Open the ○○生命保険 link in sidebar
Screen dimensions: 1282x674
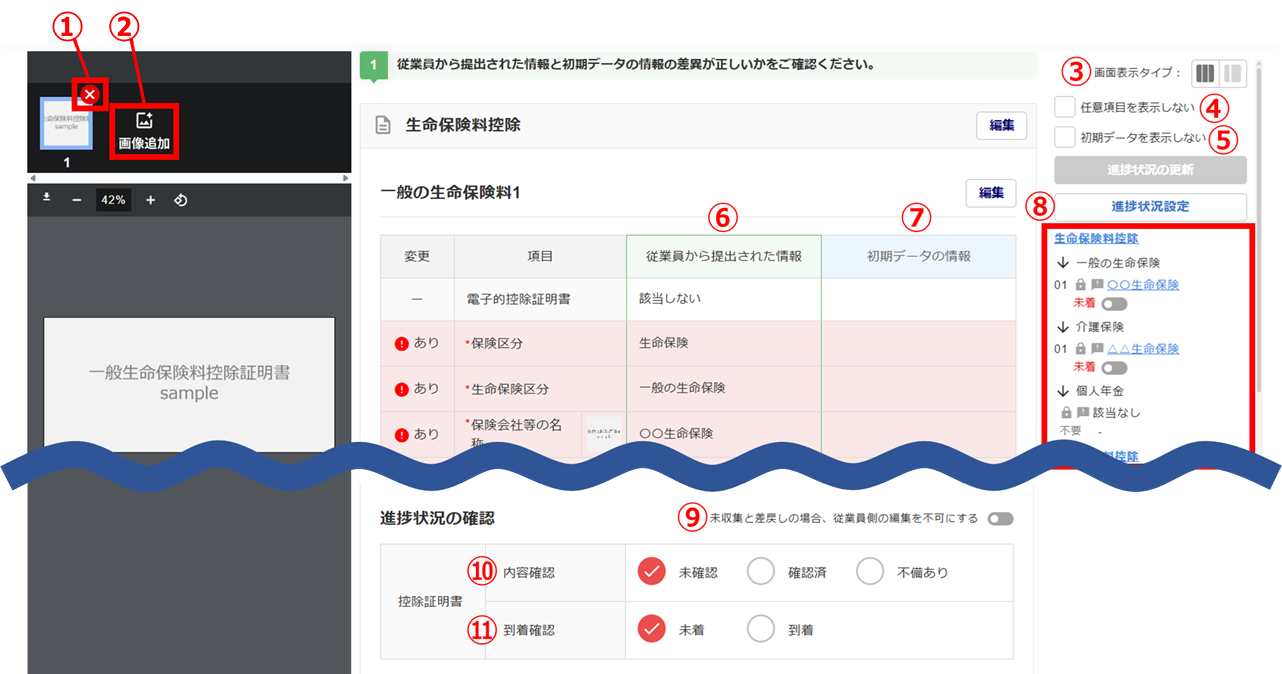click(1143, 285)
